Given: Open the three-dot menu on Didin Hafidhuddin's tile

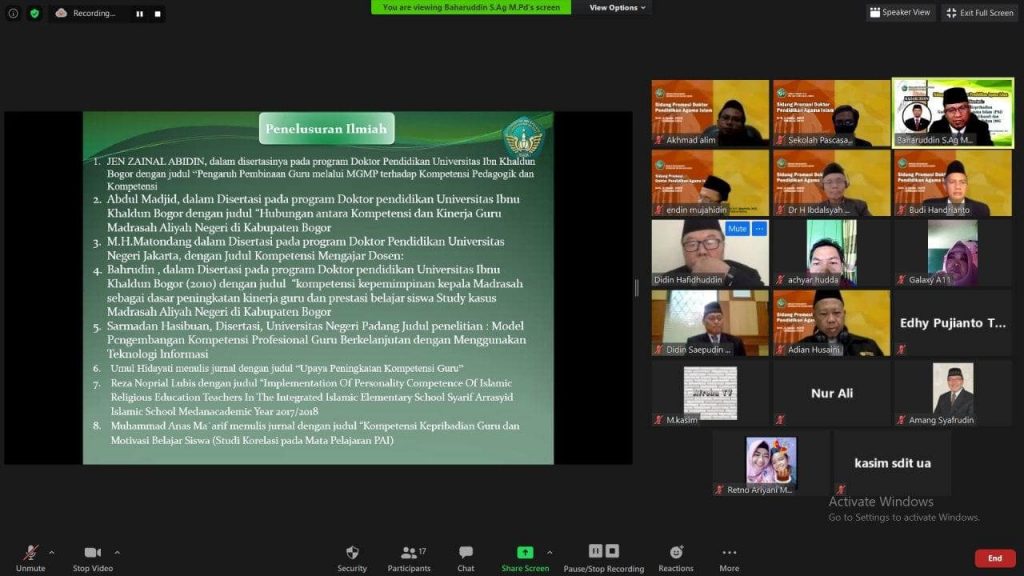Looking at the screenshot, I should point(759,229).
